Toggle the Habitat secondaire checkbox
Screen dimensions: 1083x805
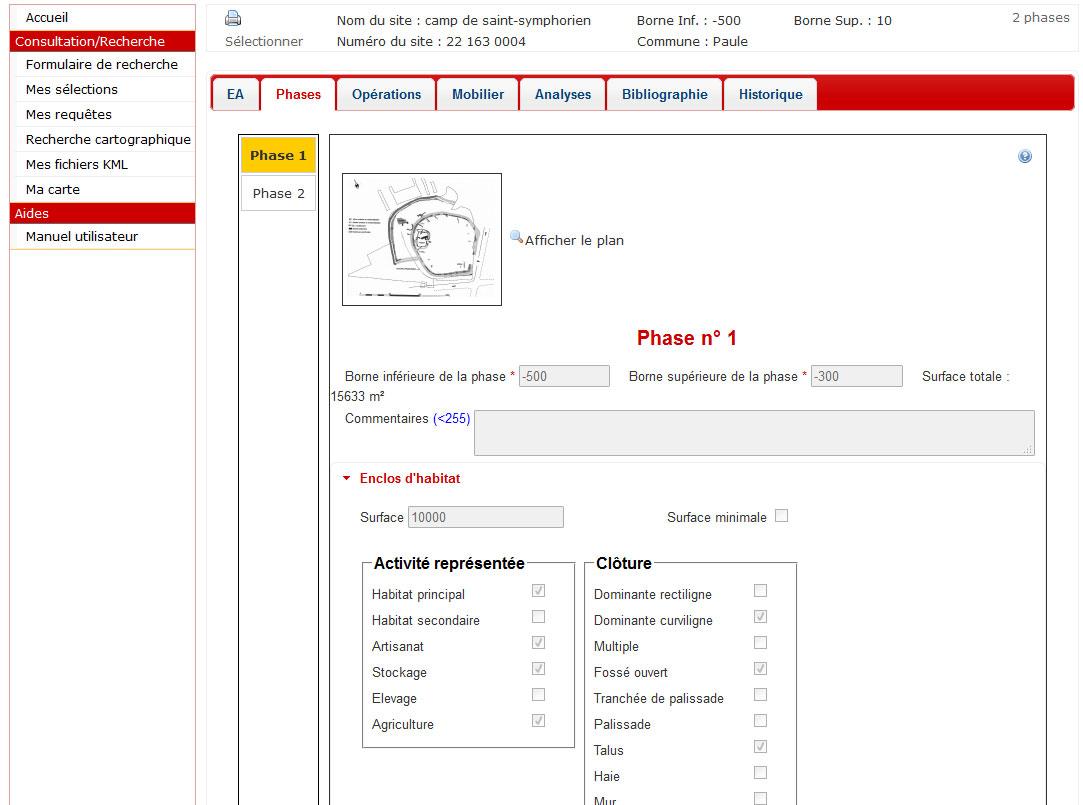(x=538, y=617)
